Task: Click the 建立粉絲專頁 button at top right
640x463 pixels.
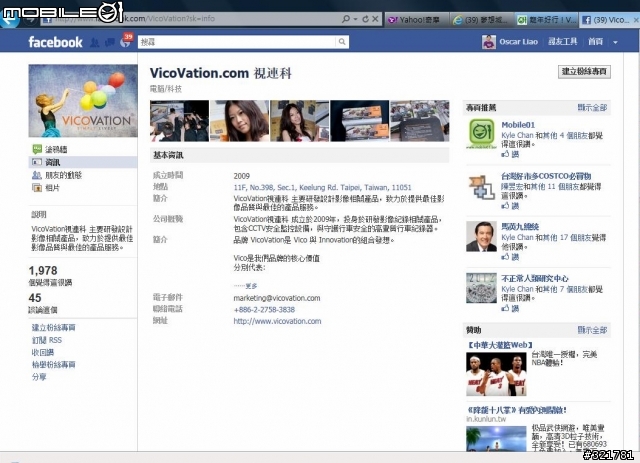Action: pyautogui.click(x=584, y=71)
